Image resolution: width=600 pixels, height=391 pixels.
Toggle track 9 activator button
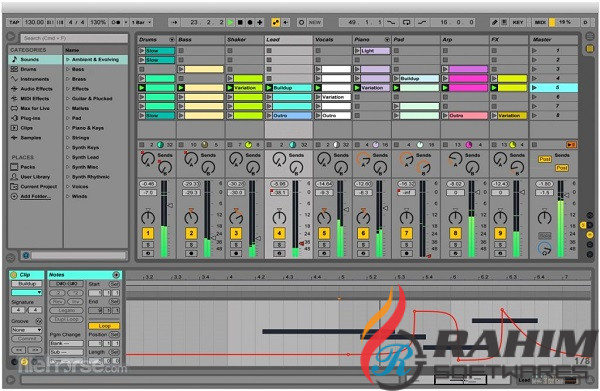[500, 233]
